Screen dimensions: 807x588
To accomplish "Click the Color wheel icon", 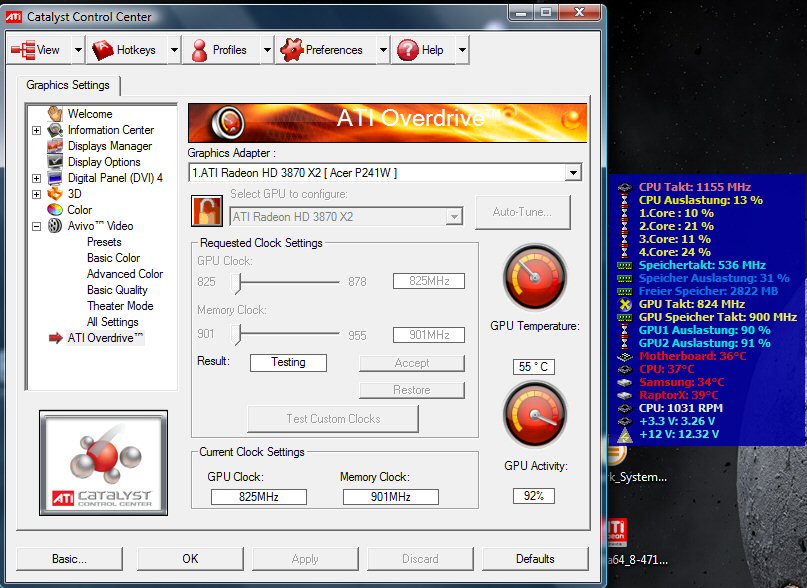I will pyautogui.click(x=55, y=210).
